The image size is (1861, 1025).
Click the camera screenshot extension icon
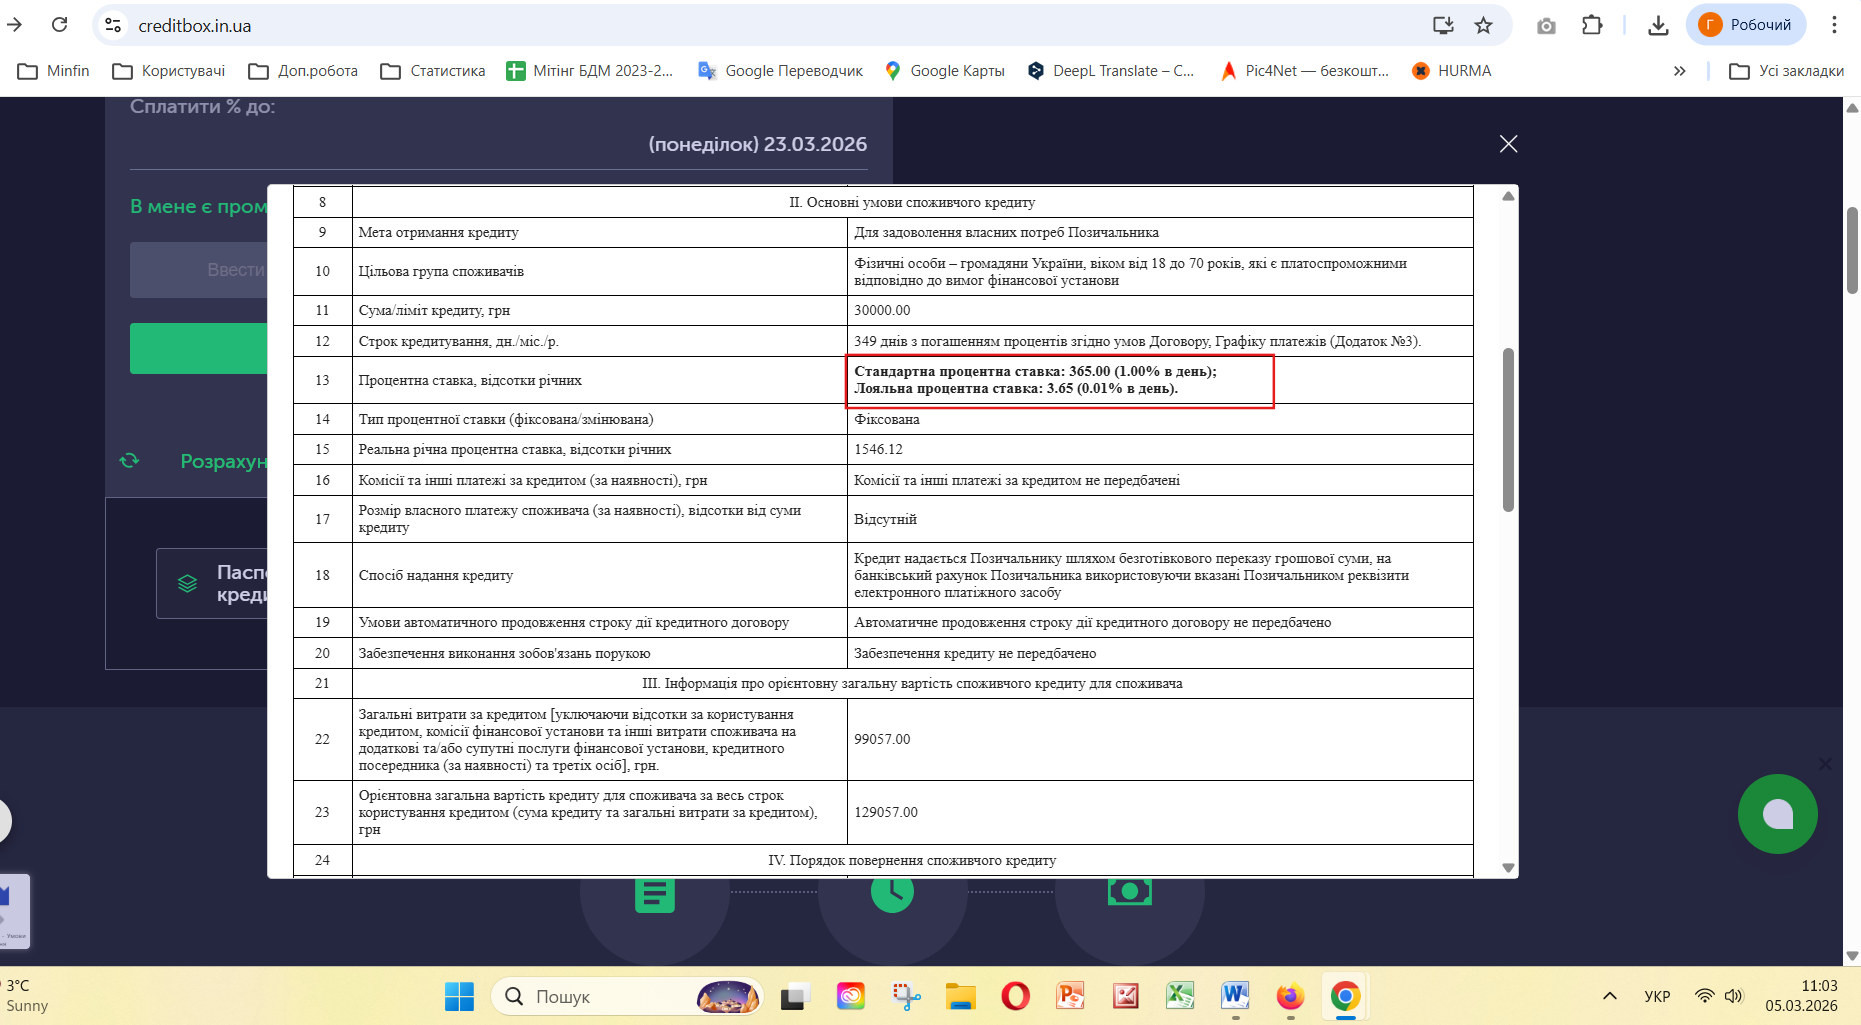coord(1546,25)
